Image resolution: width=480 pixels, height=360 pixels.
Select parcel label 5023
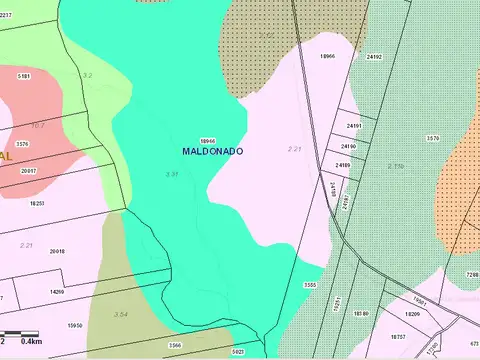[x=238, y=352]
